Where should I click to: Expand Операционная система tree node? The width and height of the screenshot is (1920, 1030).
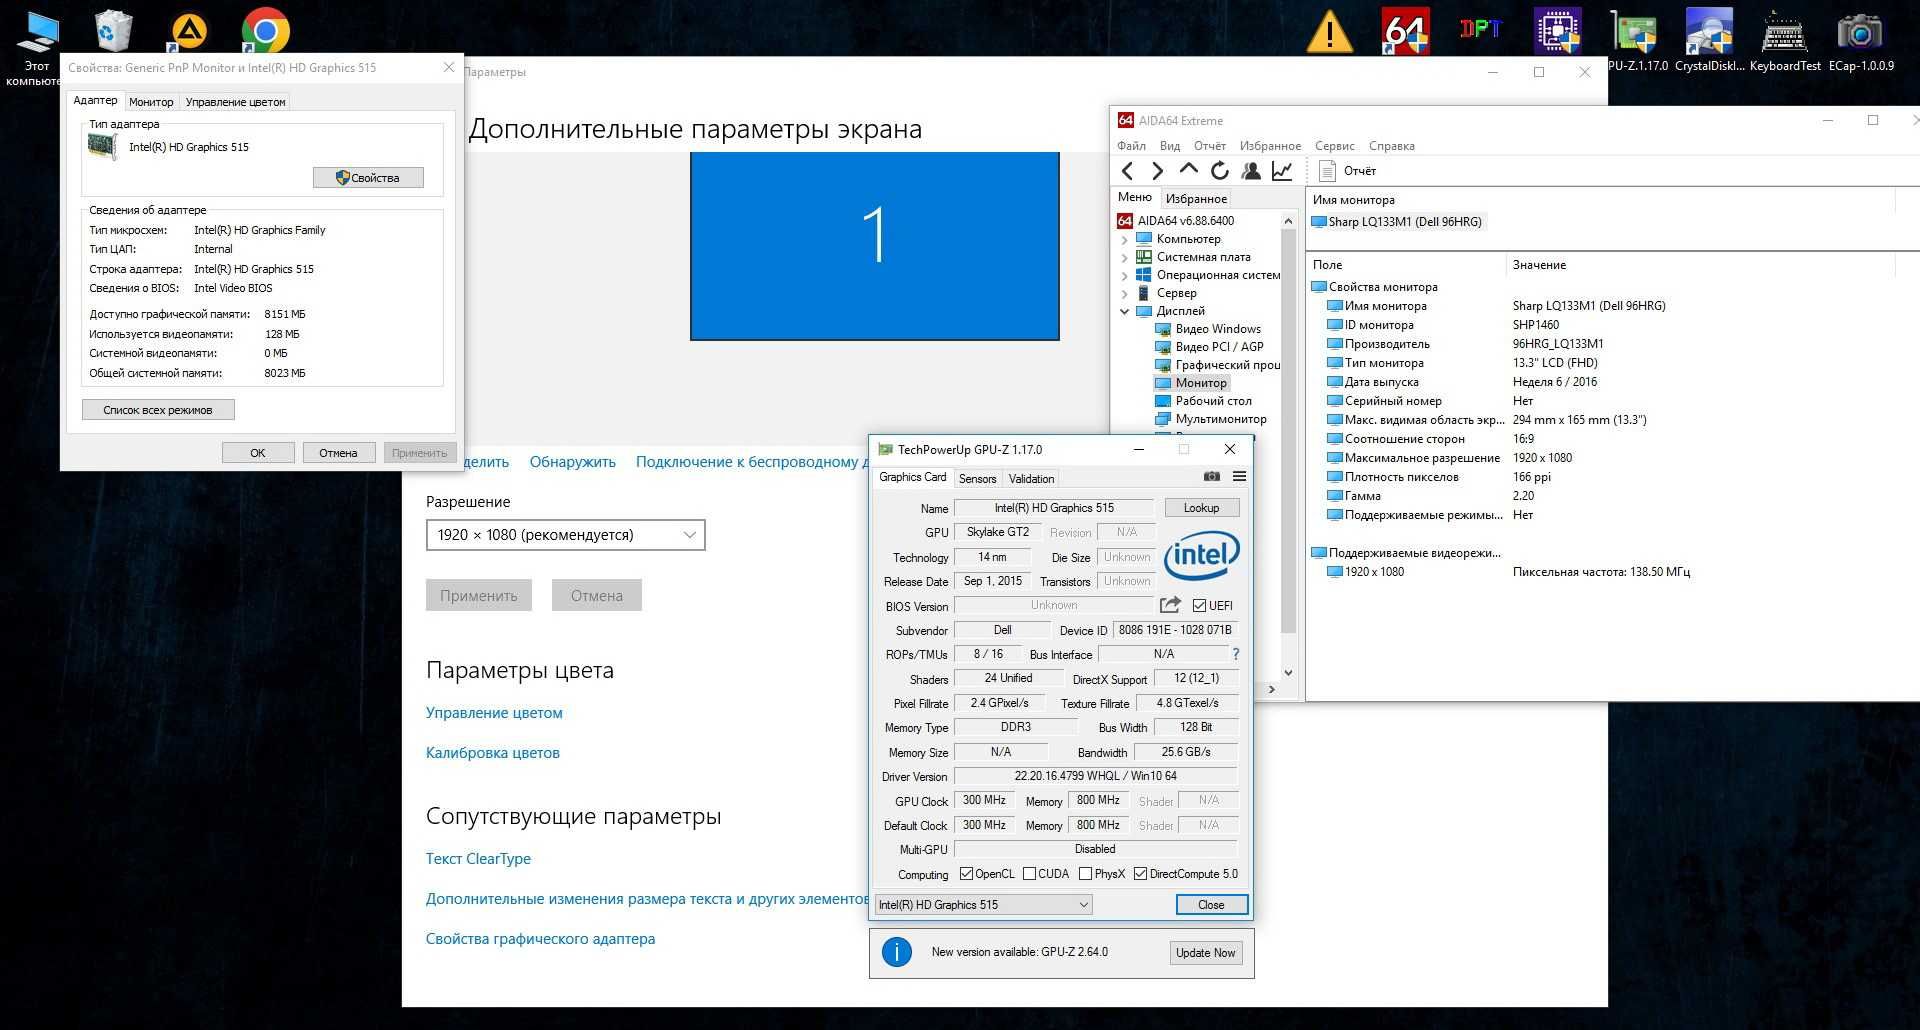(x=1124, y=276)
